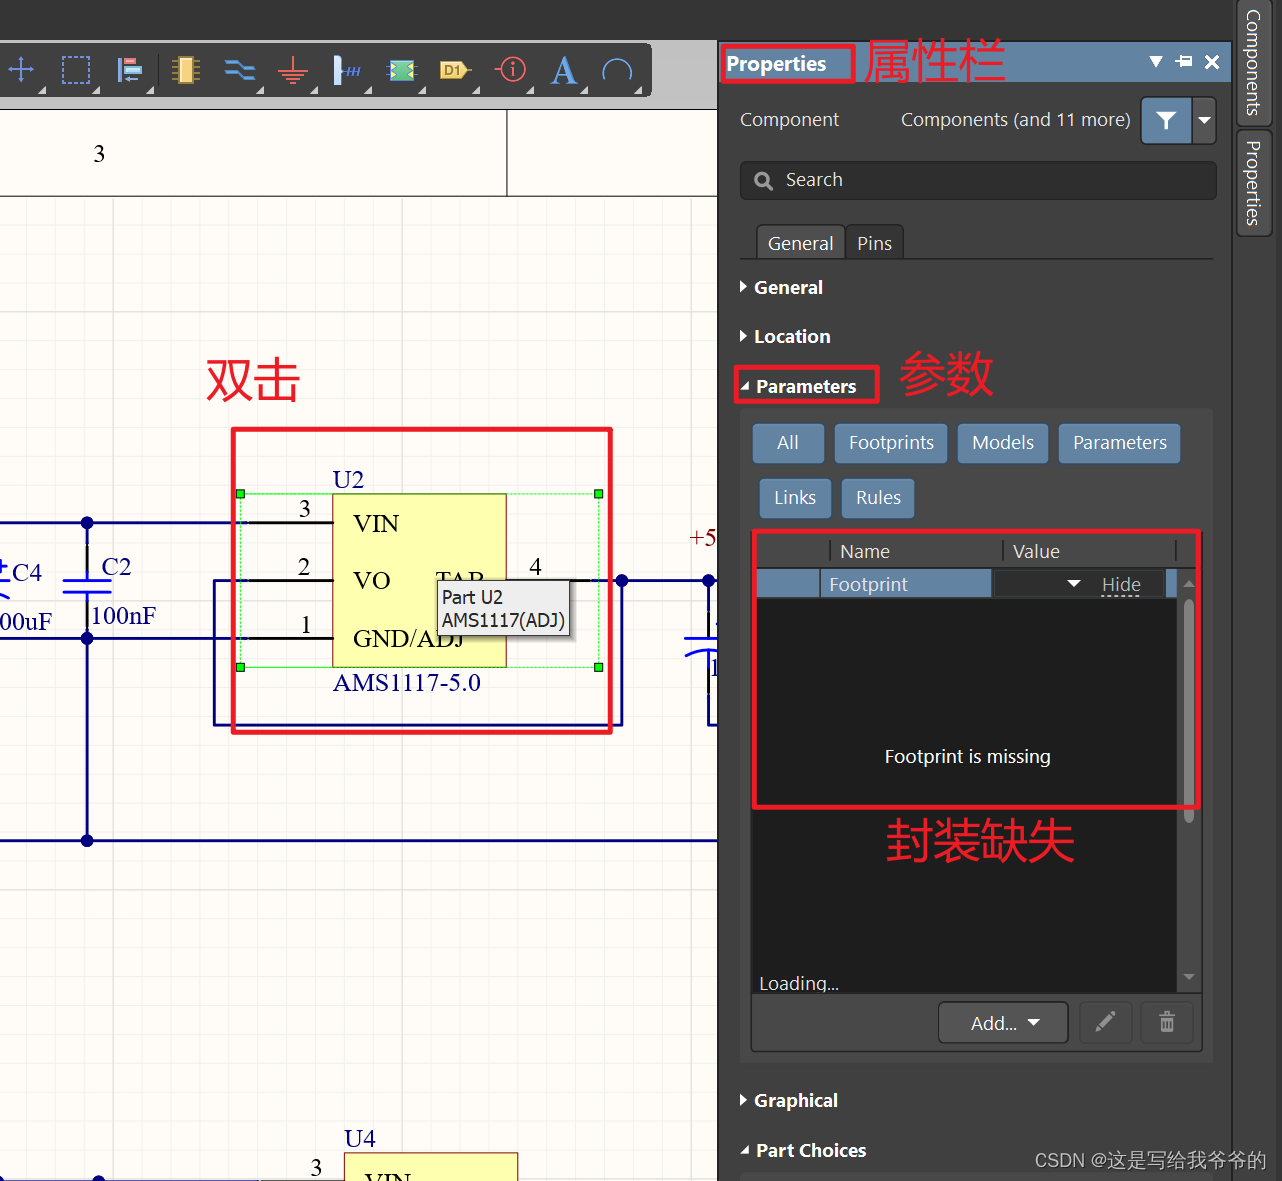The height and width of the screenshot is (1181, 1282).
Task: Select the AMS1117-5.0 comment text
Action: click(407, 683)
